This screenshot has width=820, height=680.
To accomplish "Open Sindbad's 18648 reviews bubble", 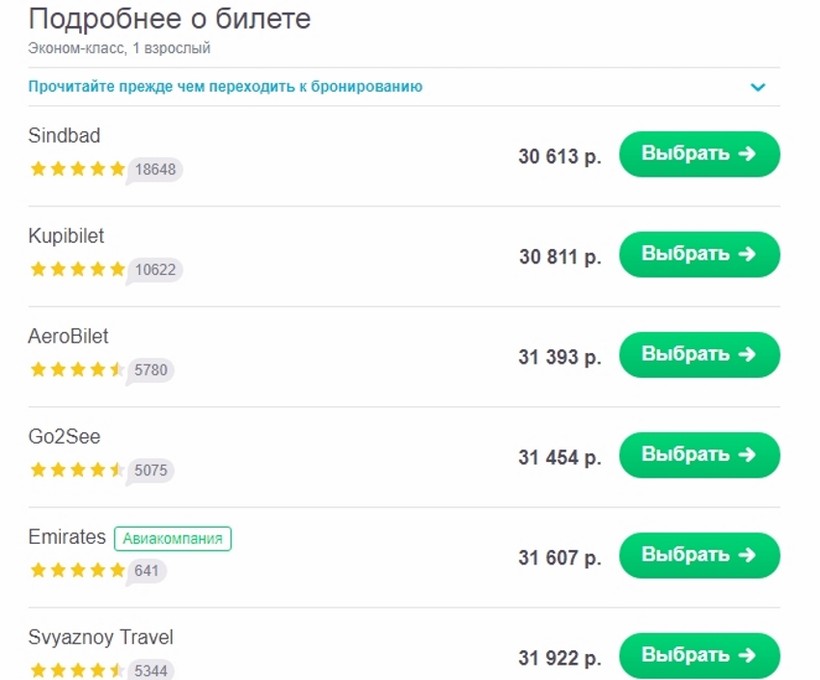I will 155,170.
